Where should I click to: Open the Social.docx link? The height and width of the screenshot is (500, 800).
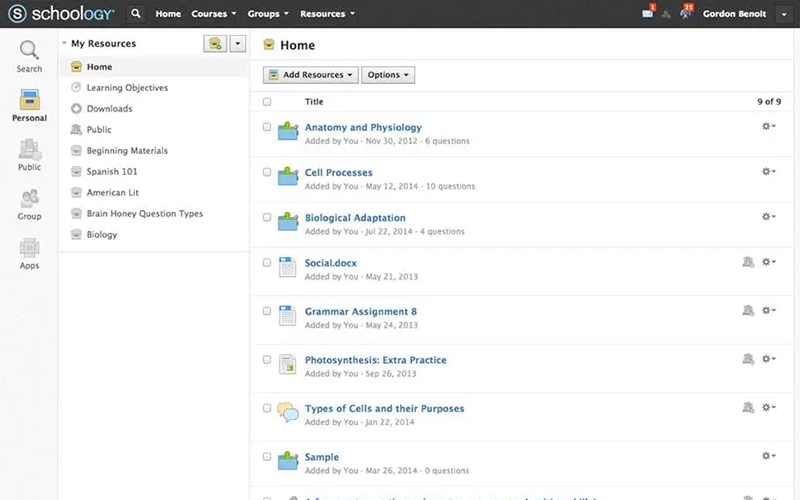pyautogui.click(x=331, y=263)
